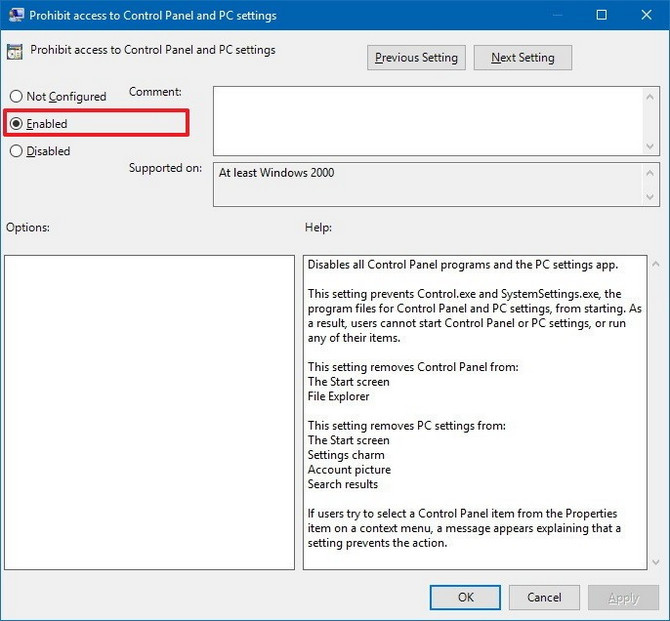Click the Apply button
The width and height of the screenshot is (670, 621).
coord(623,597)
